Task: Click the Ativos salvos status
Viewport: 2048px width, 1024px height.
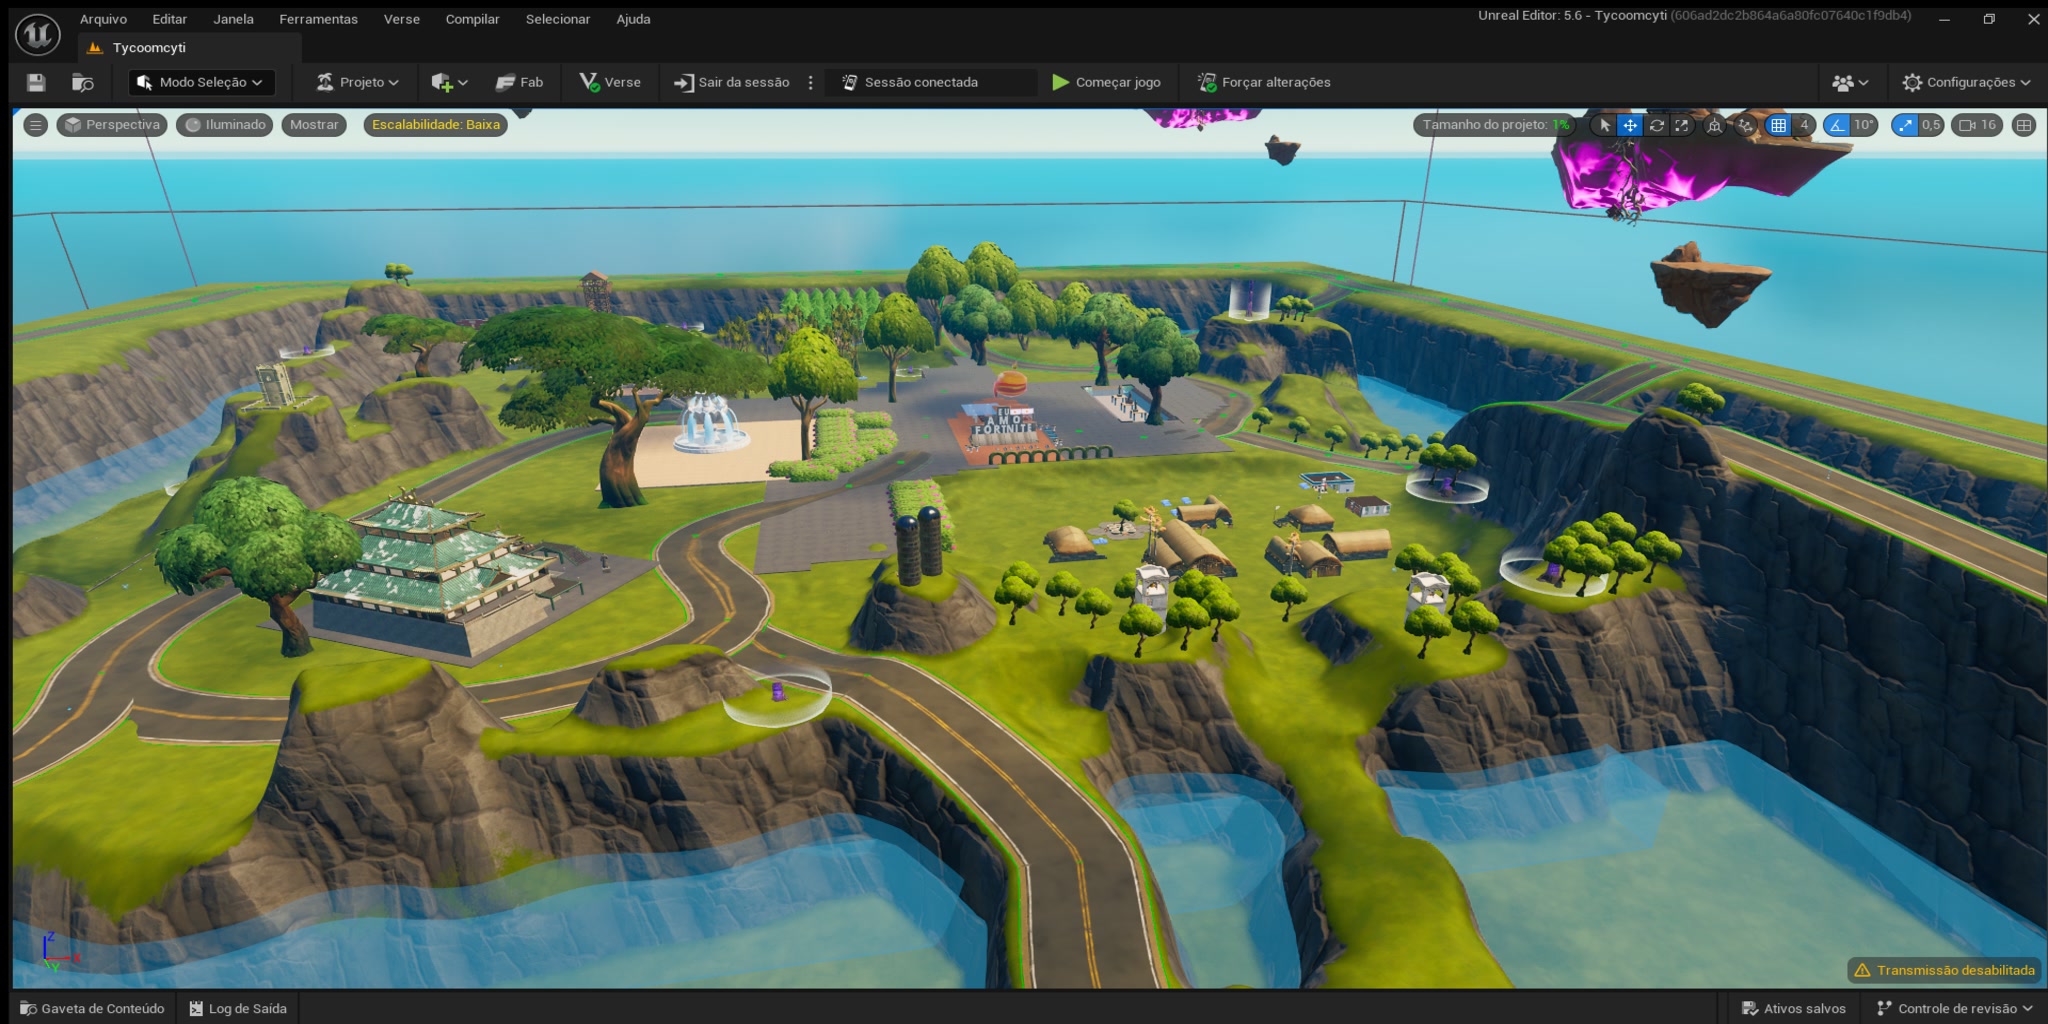Action: click(1794, 1008)
